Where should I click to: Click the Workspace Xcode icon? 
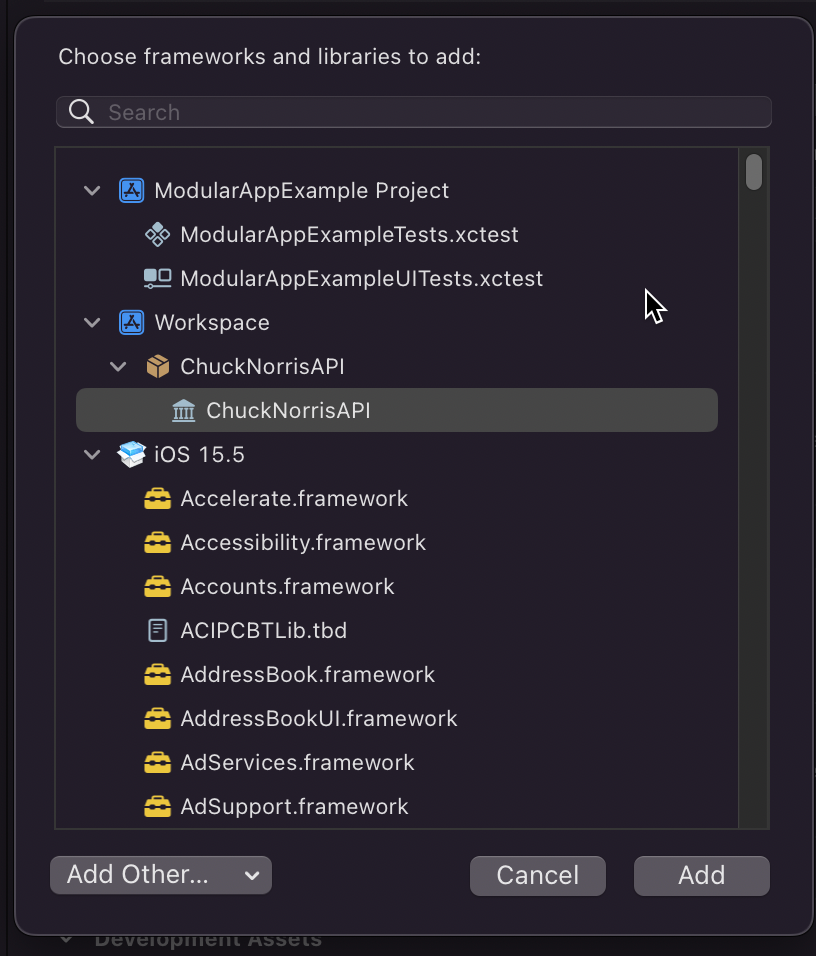coord(131,323)
